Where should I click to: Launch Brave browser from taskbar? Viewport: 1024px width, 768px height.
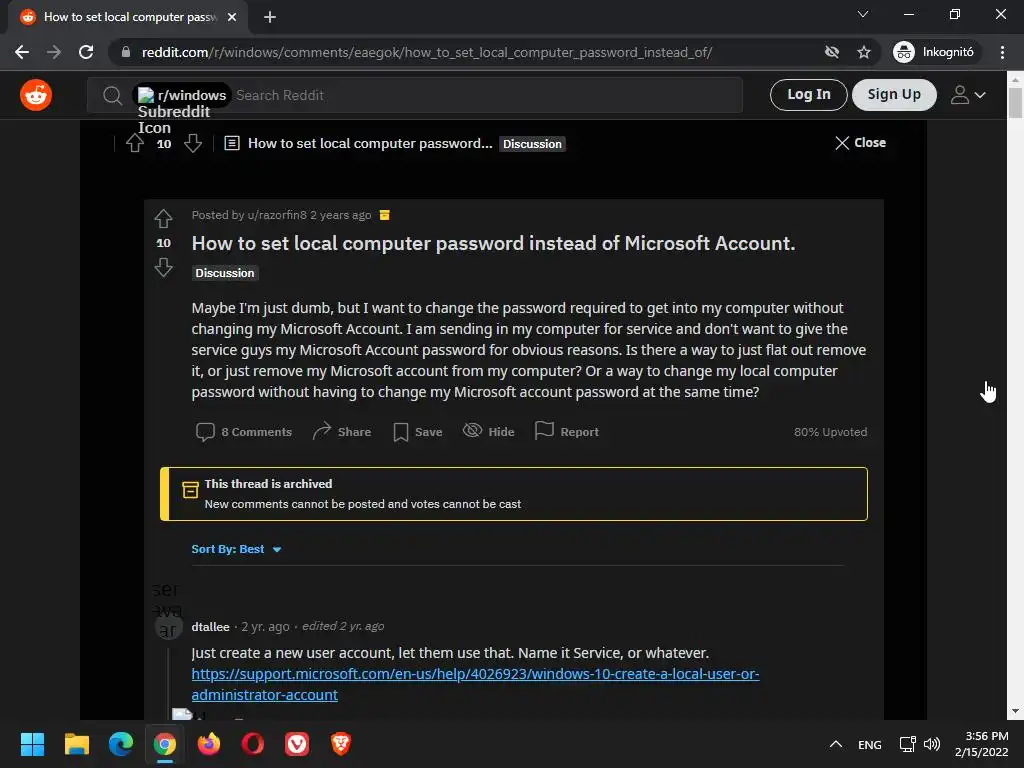tap(341, 744)
